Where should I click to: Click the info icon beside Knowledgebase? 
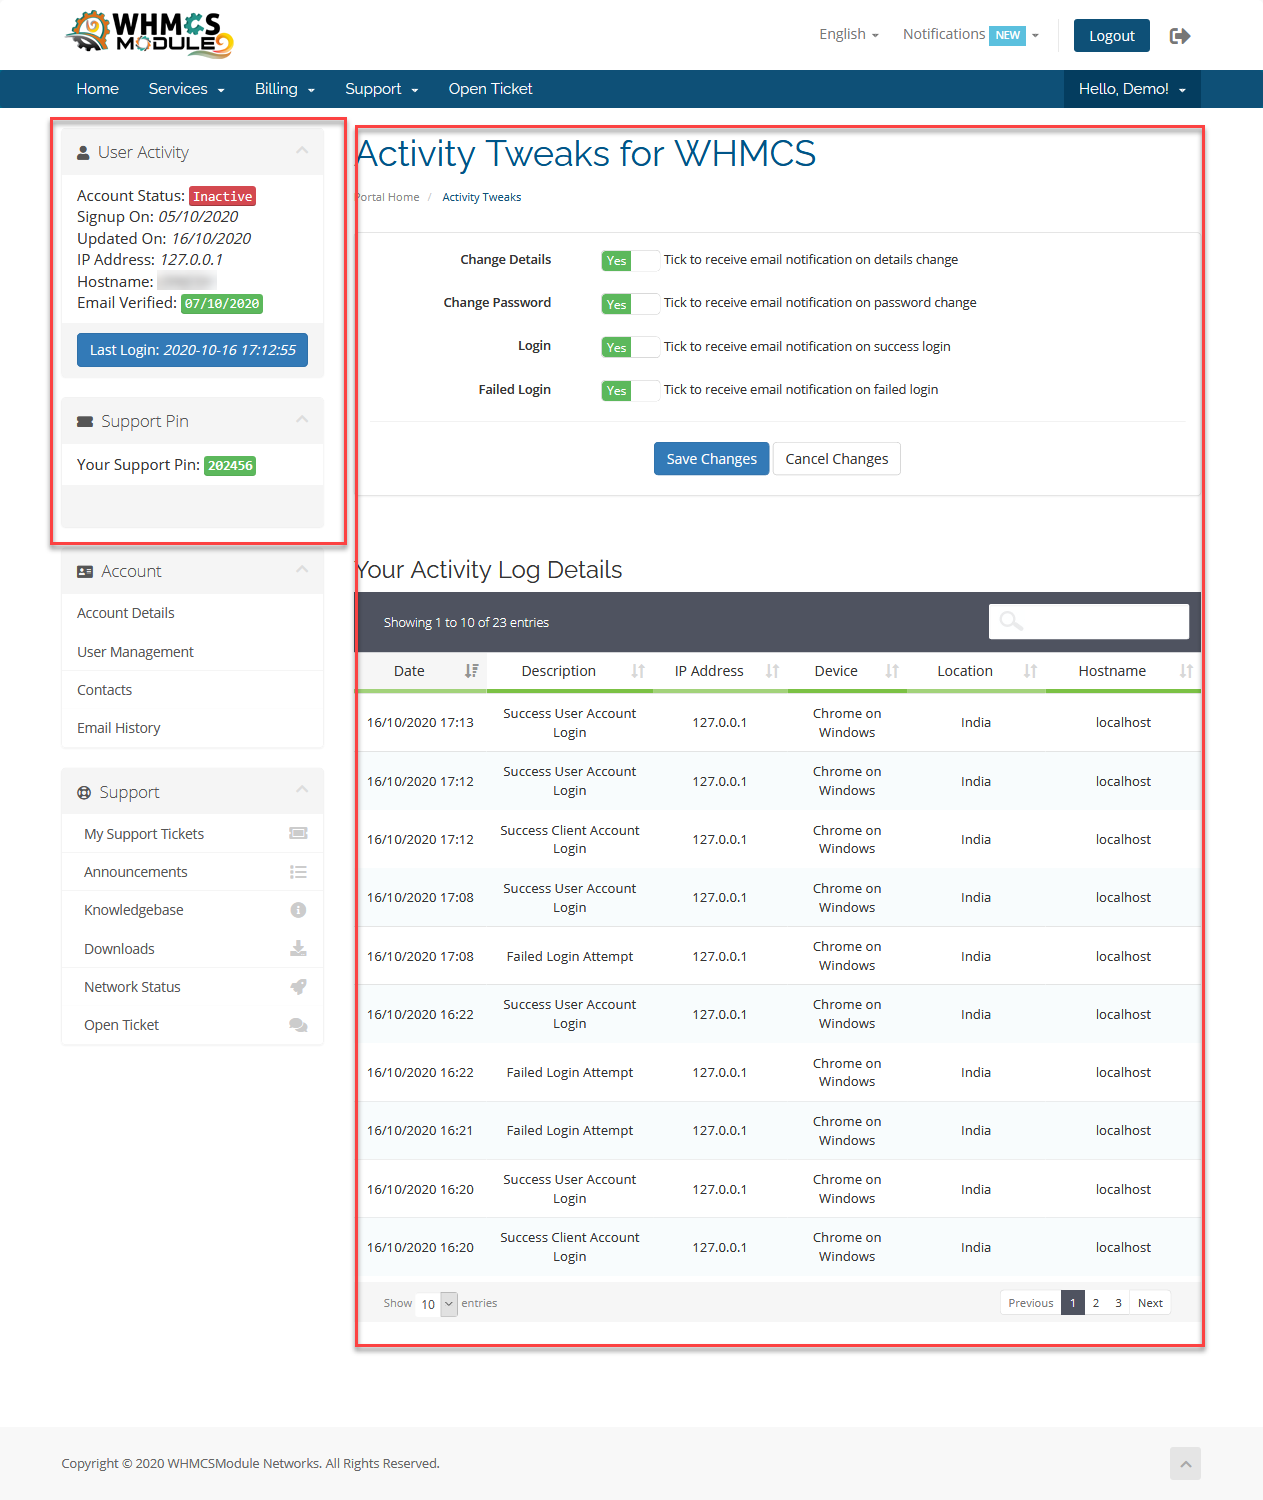click(x=298, y=910)
